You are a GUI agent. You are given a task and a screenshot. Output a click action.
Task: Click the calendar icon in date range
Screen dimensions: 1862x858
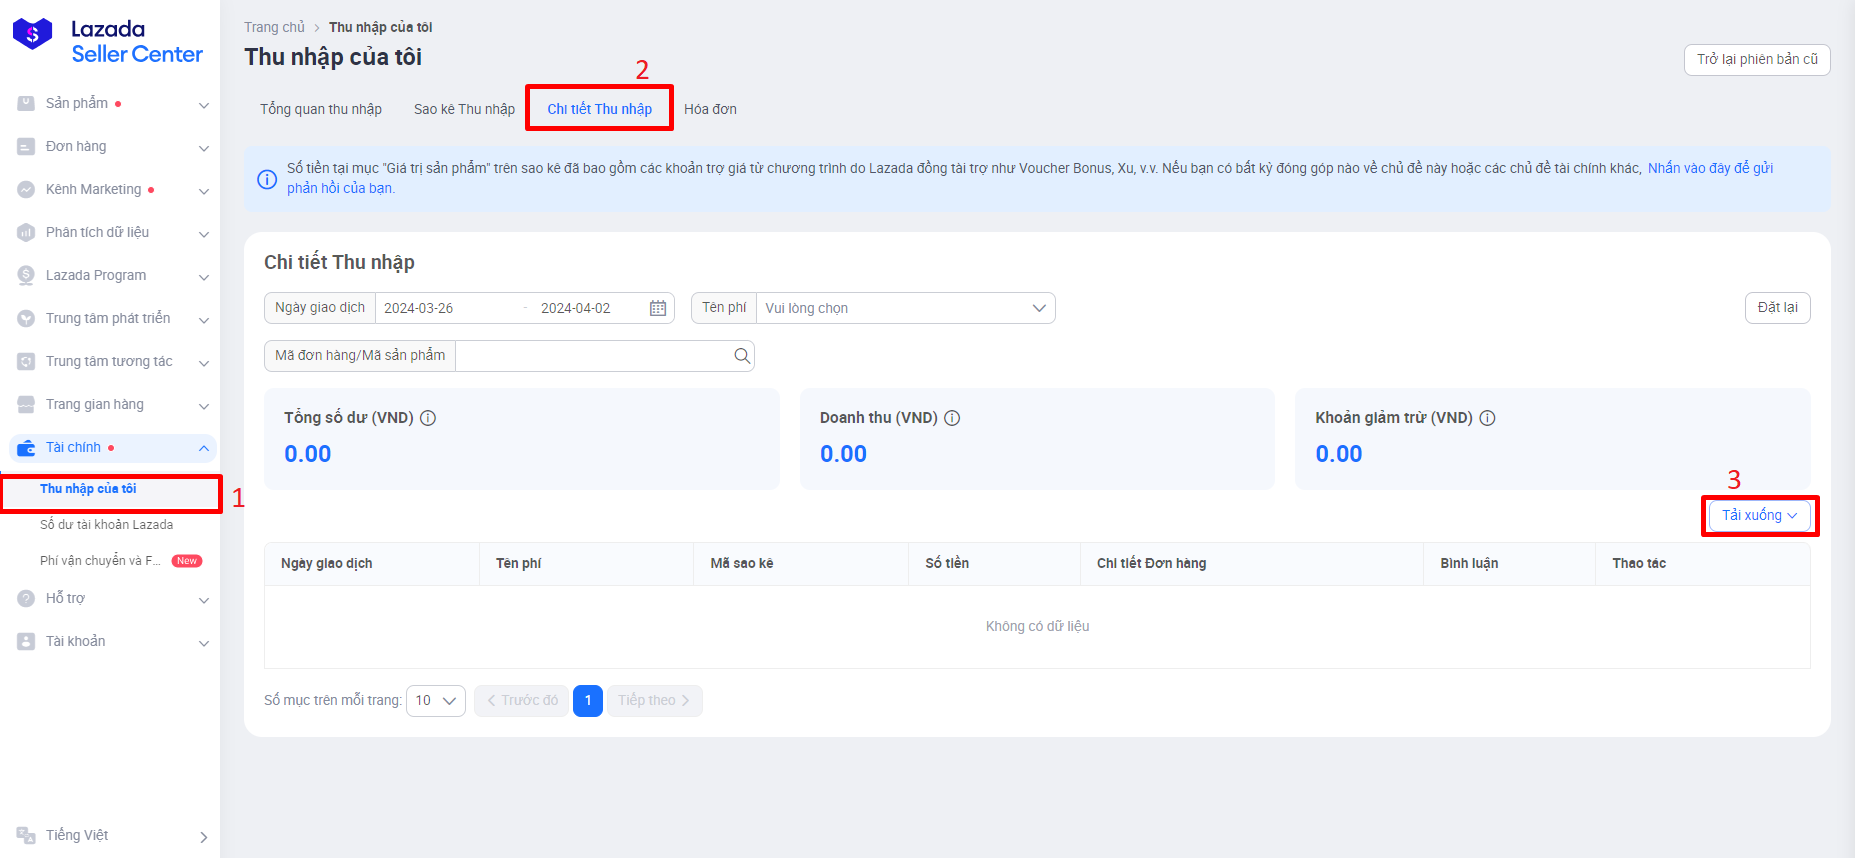point(657,308)
